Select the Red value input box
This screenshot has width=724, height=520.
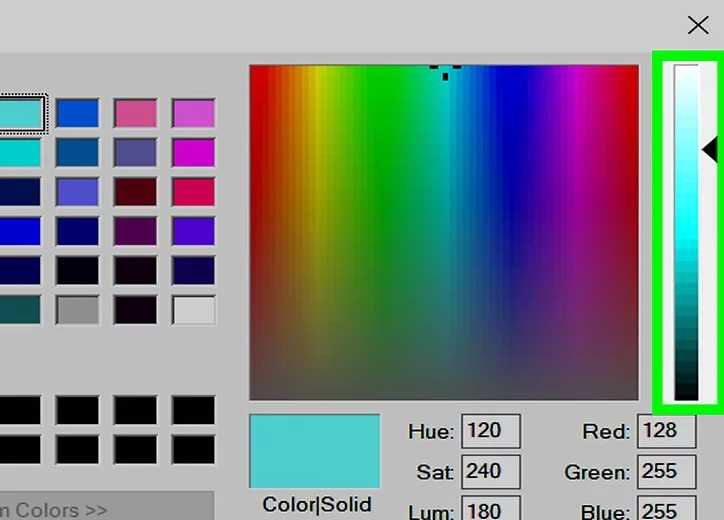coord(665,432)
